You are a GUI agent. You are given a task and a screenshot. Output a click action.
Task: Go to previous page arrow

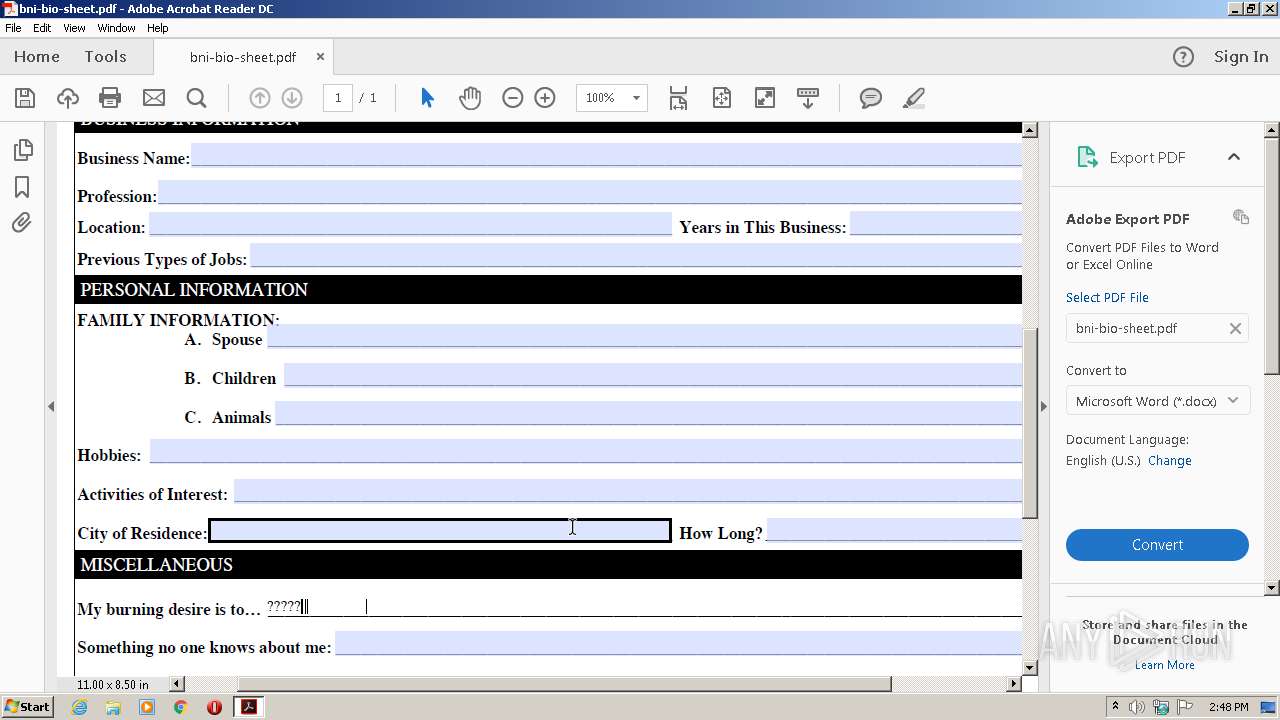pos(259,98)
